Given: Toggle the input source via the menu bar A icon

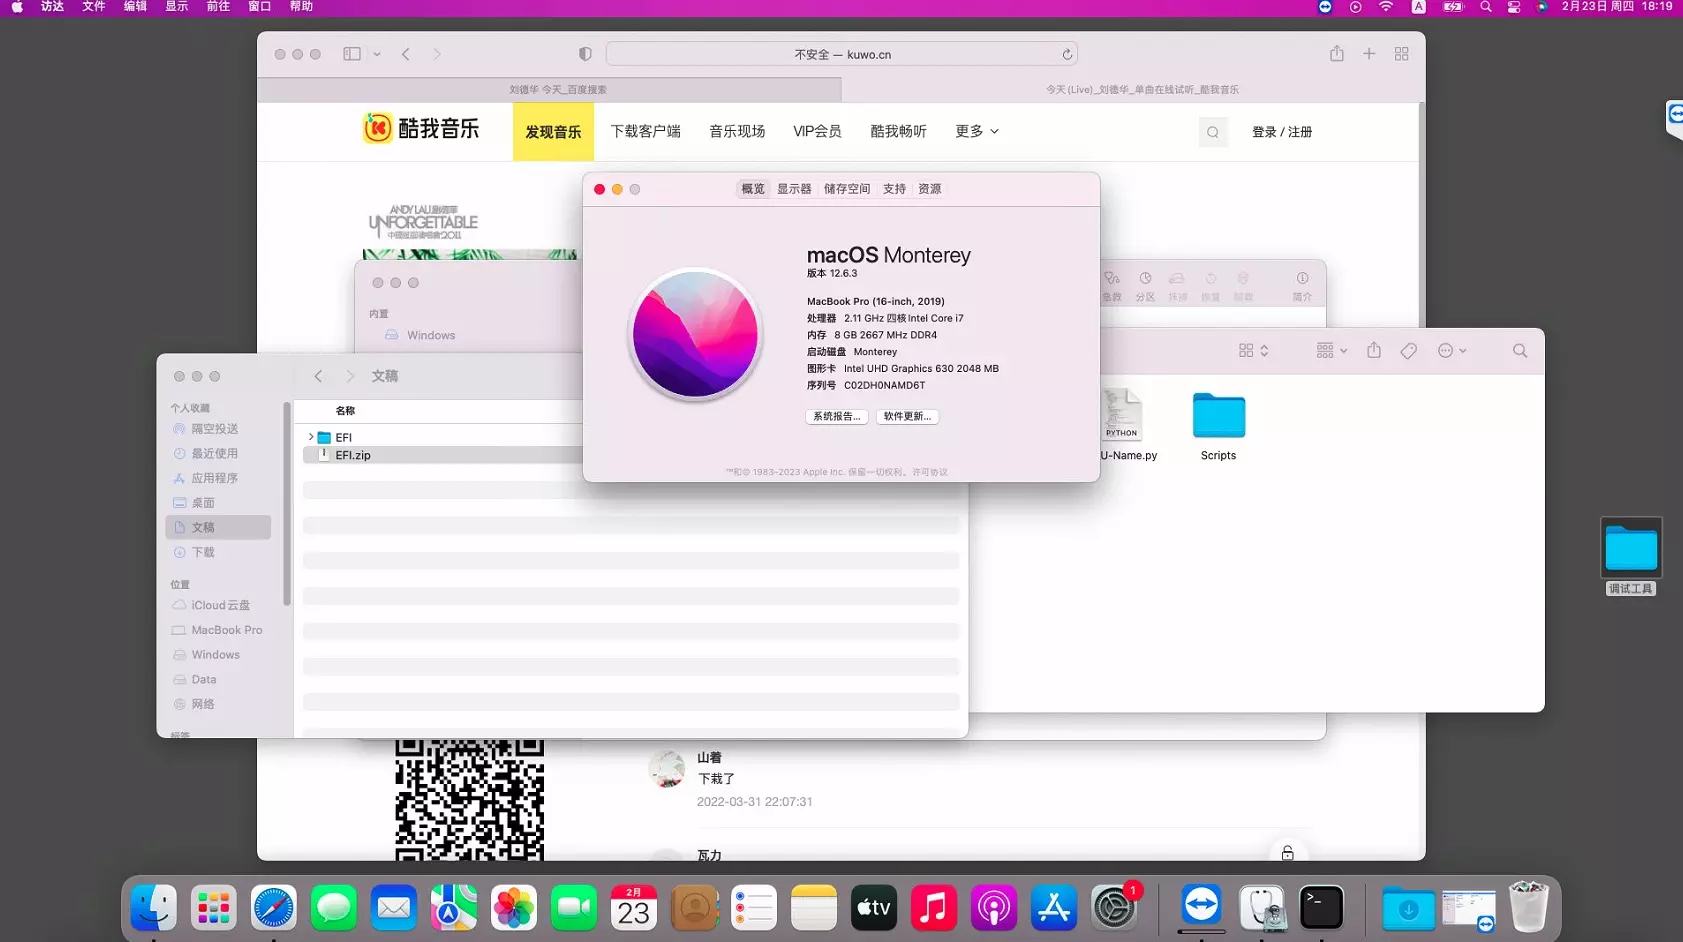Looking at the screenshot, I should [x=1418, y=7].
